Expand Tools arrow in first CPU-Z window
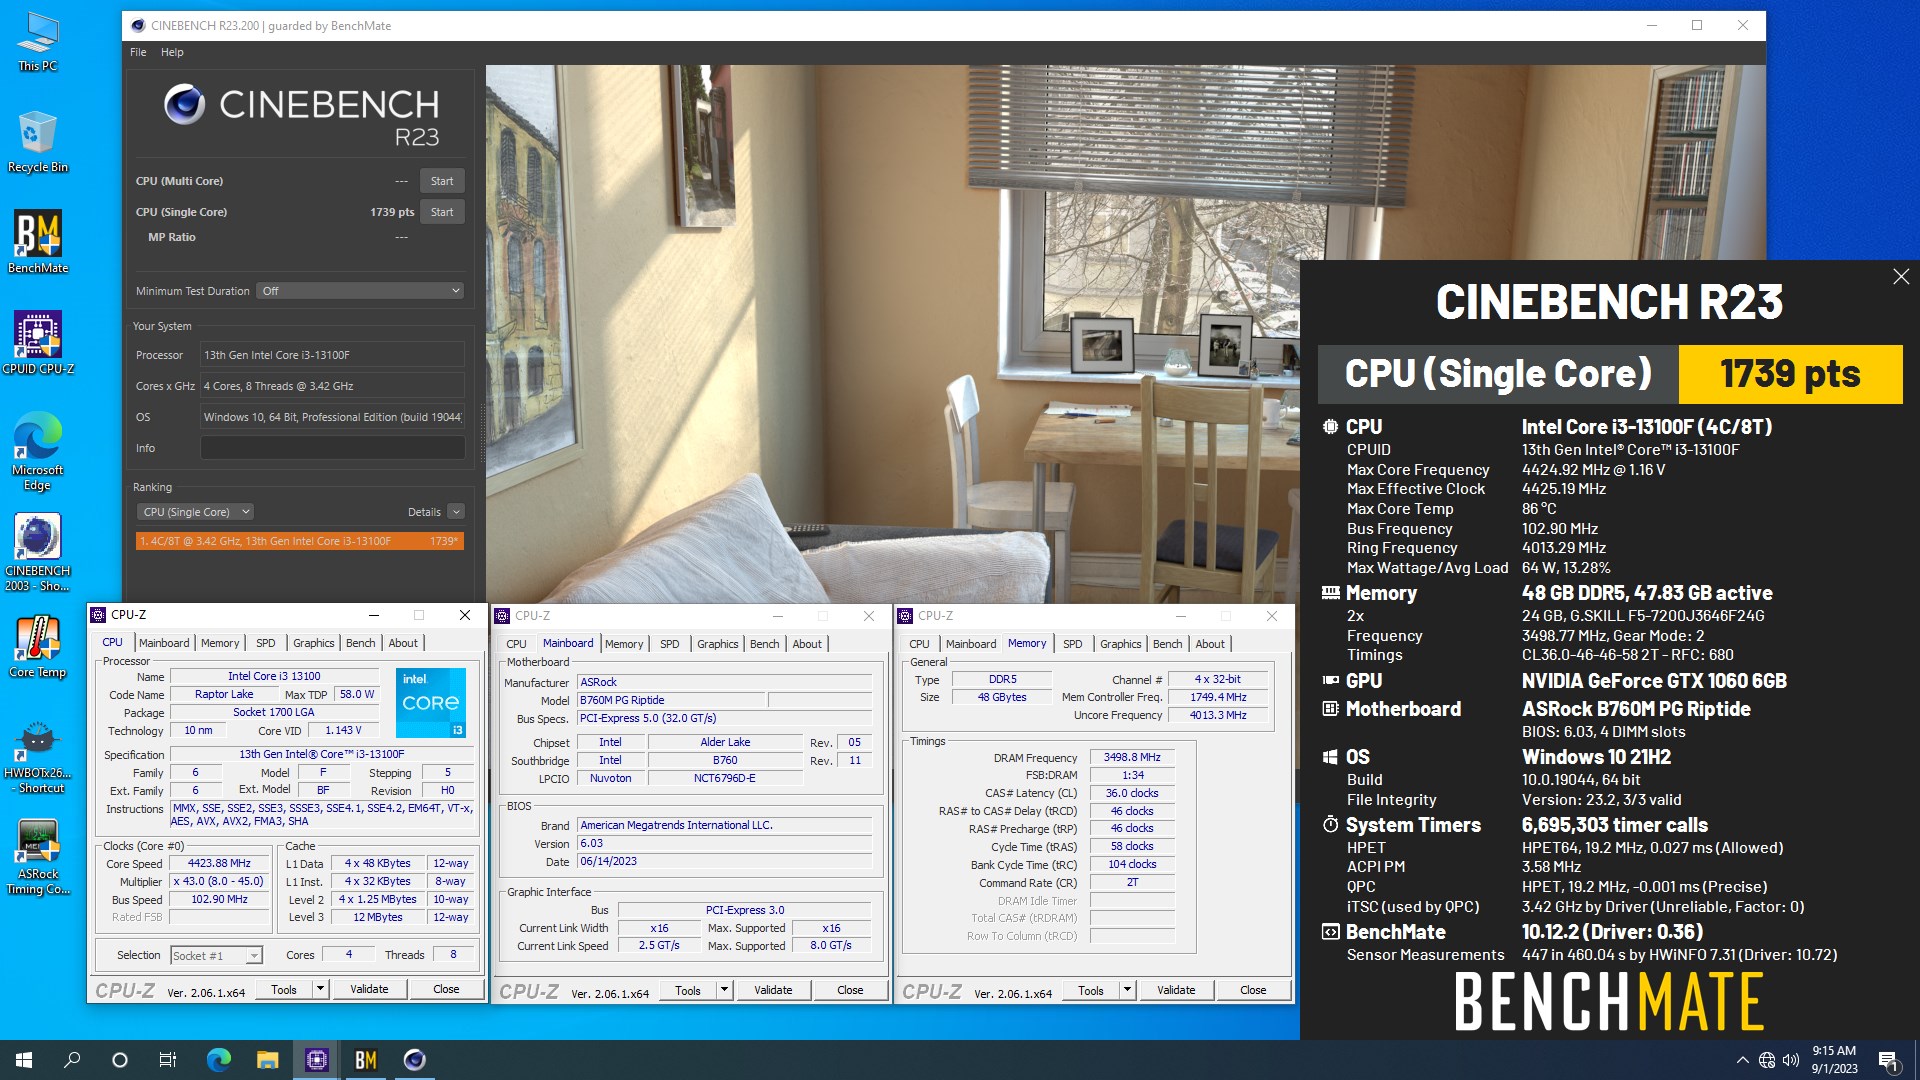 click(x=320, y=989)
